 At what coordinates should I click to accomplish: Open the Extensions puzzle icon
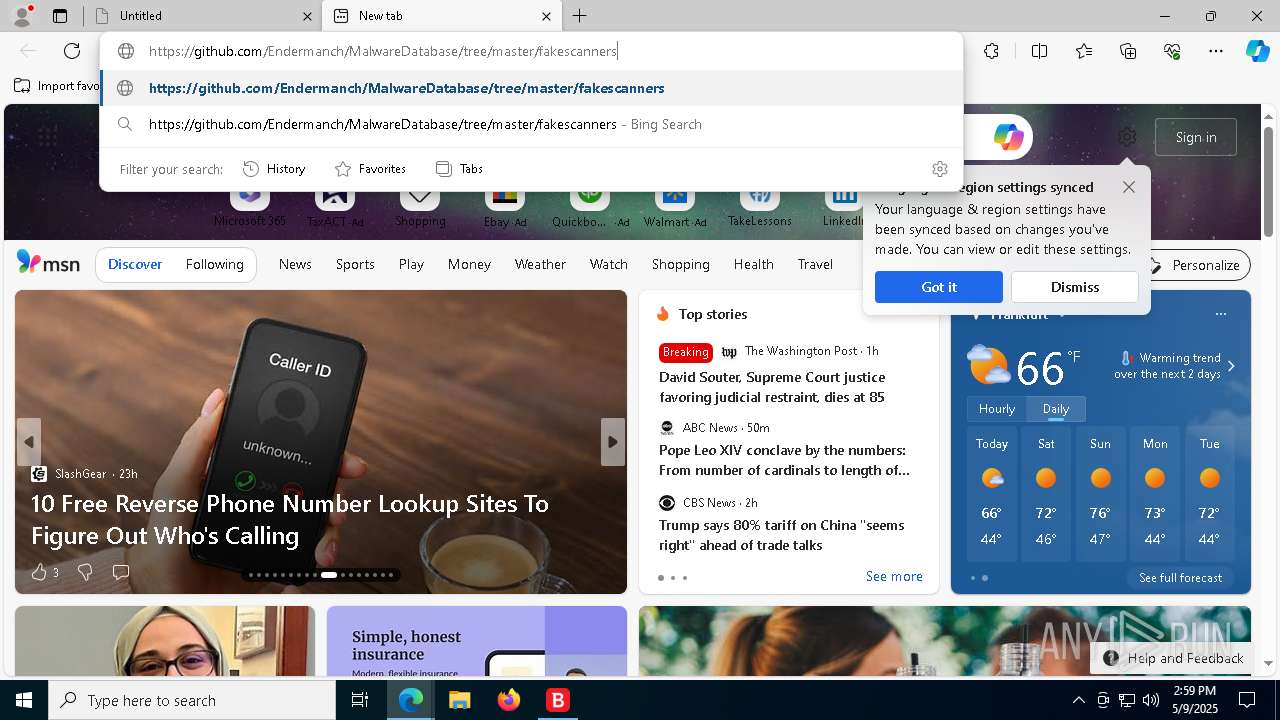click(x=991, y=51)
